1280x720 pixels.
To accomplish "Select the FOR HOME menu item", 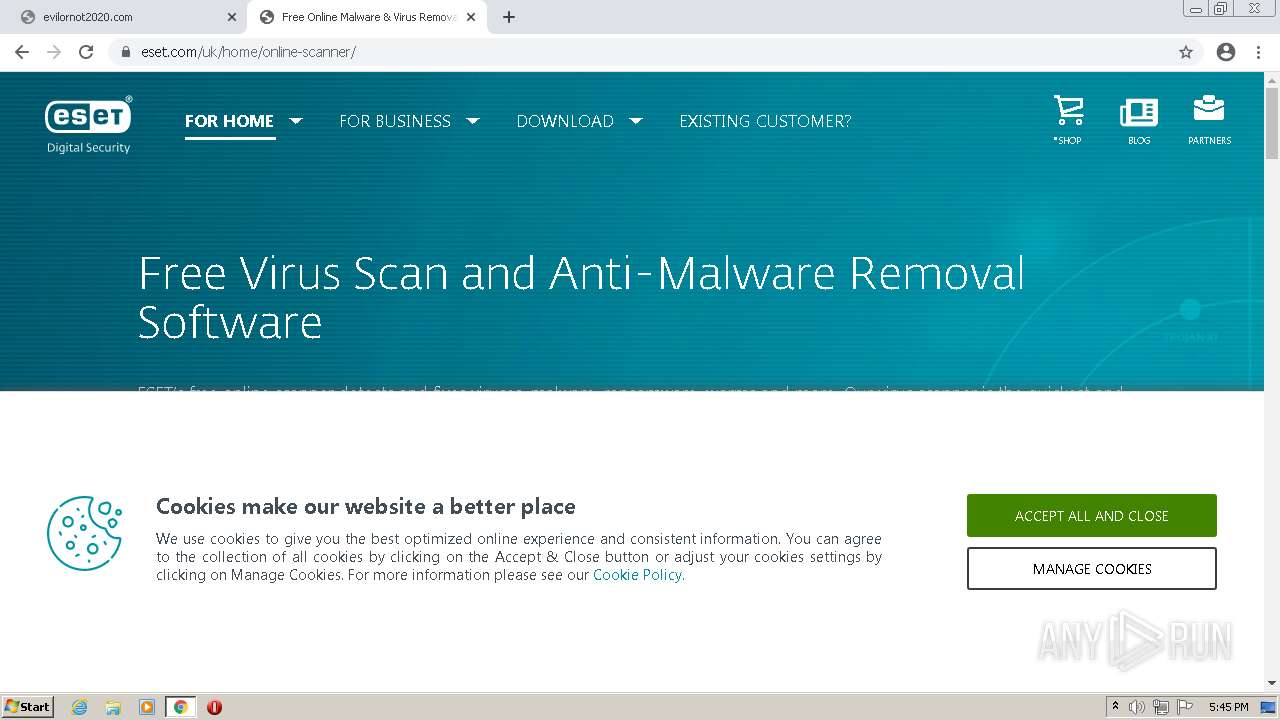I will [229, 121].
